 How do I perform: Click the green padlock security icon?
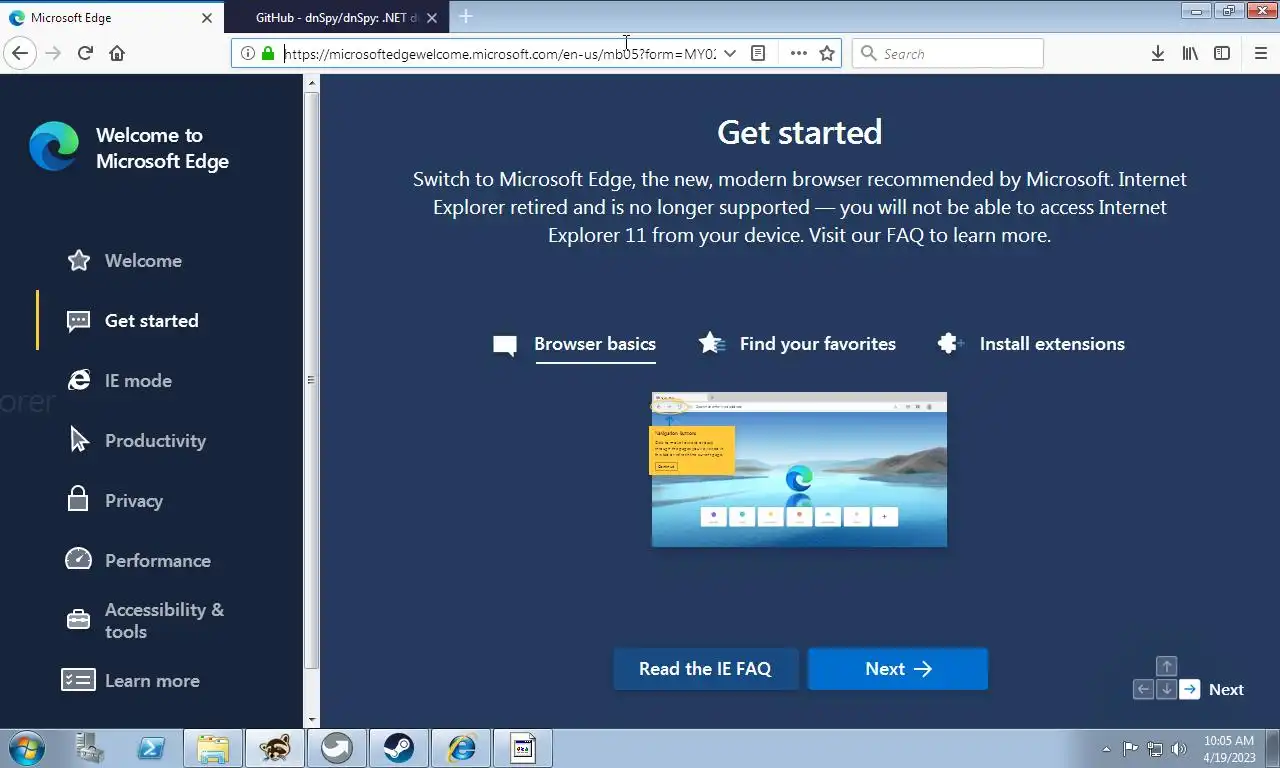(x=267, y=54)
